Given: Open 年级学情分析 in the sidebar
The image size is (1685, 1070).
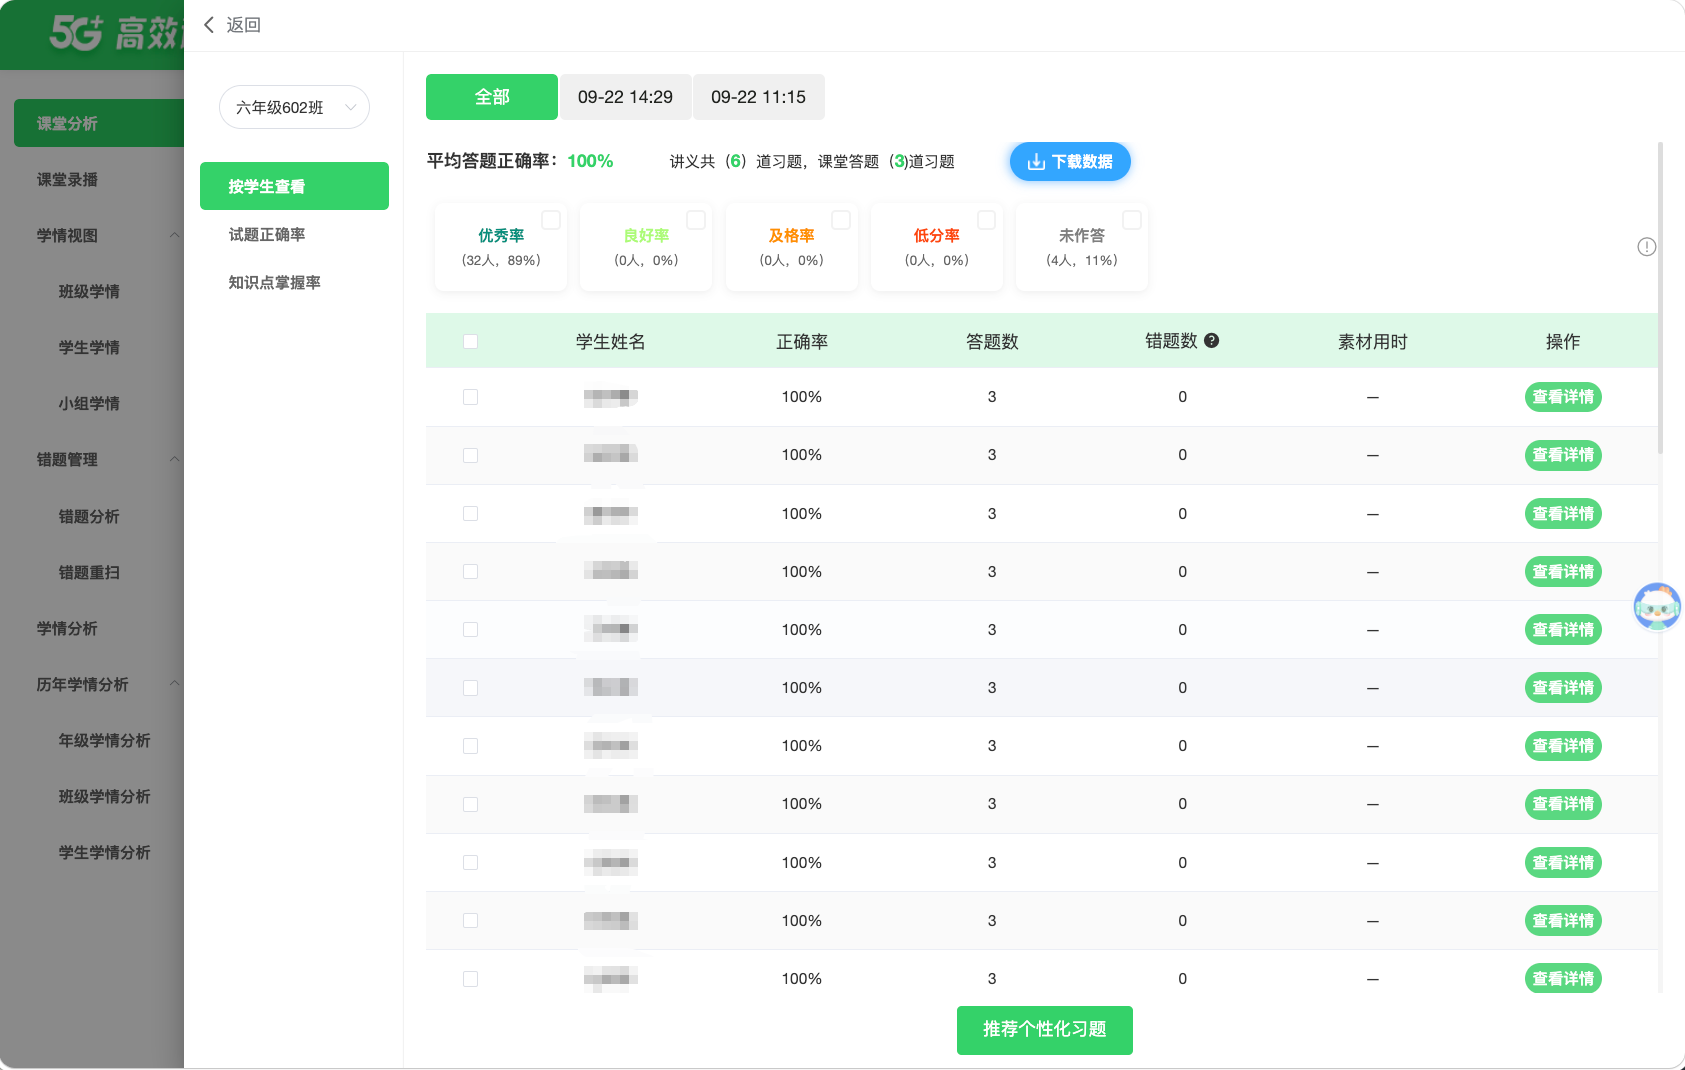Looking at the screenshot, I should tap(104, 740).
